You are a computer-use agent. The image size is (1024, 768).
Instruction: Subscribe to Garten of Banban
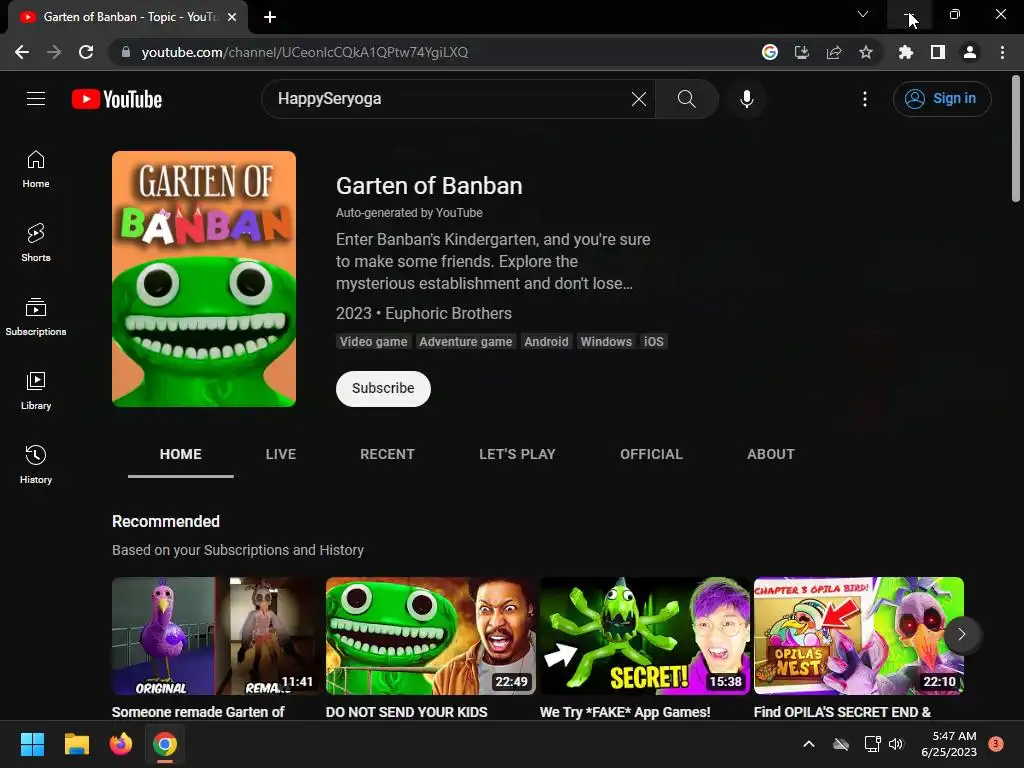[383, 389]
